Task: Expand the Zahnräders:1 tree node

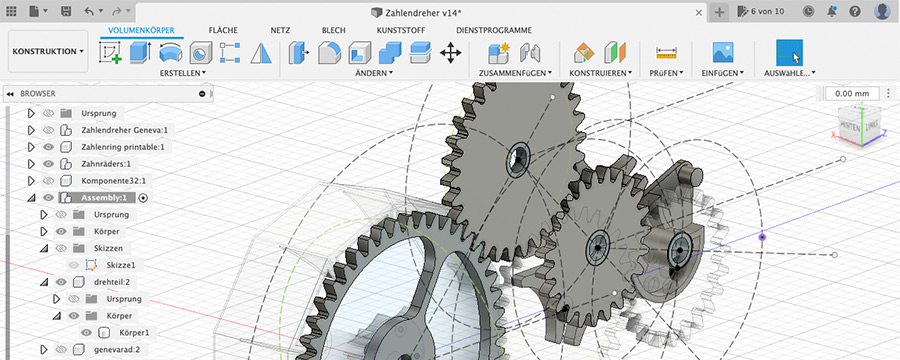Action: [x=31, y=164]
